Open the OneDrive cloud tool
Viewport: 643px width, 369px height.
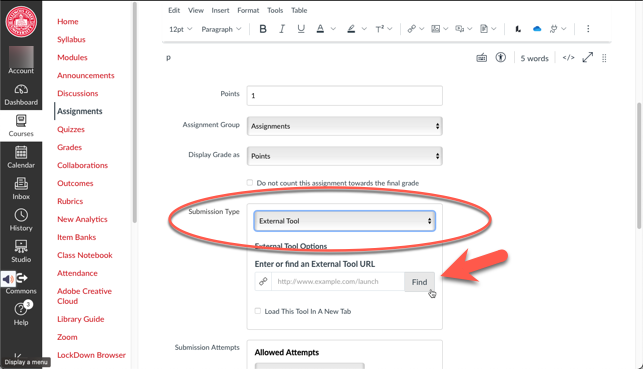pyautogui.click(x=537, y=29)
